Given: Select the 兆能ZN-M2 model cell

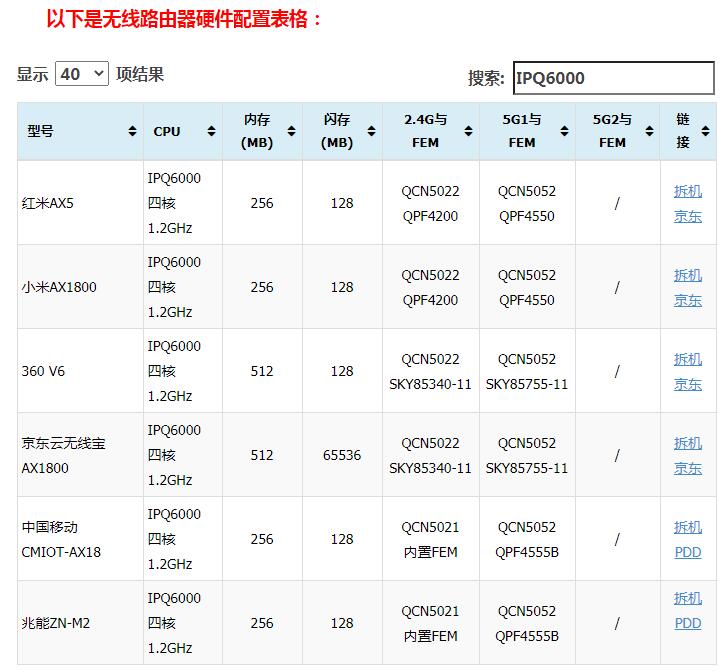Looking at the screenshot, I should [80, 623].
